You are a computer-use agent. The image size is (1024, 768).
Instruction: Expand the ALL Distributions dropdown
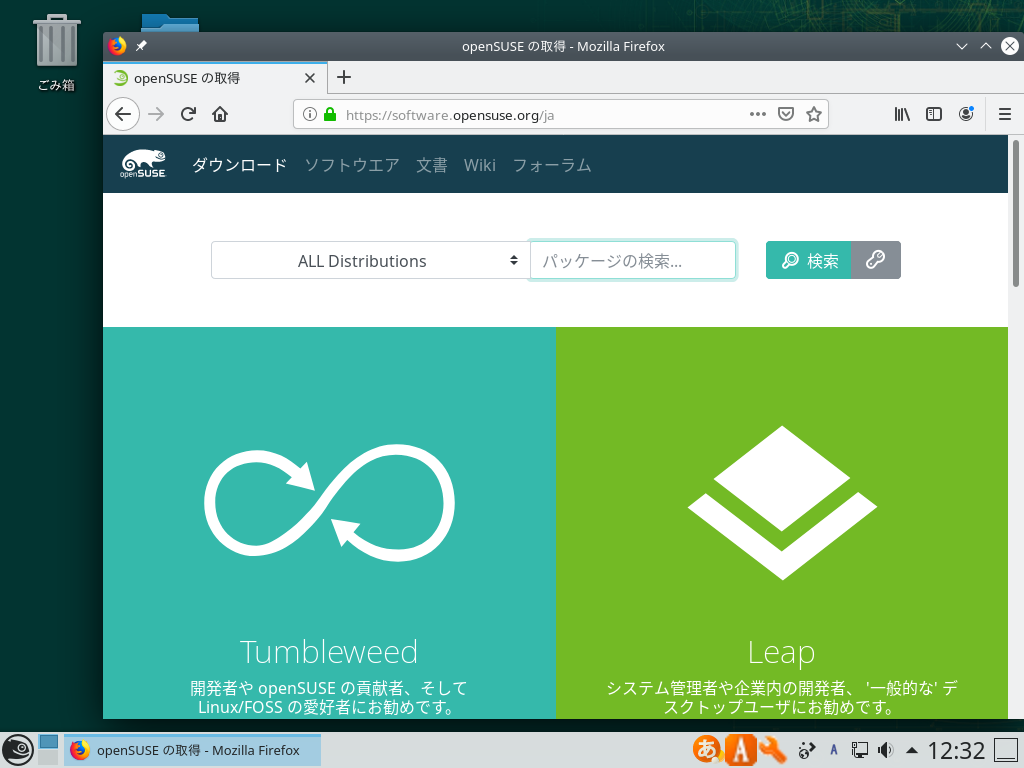(370, 261)
